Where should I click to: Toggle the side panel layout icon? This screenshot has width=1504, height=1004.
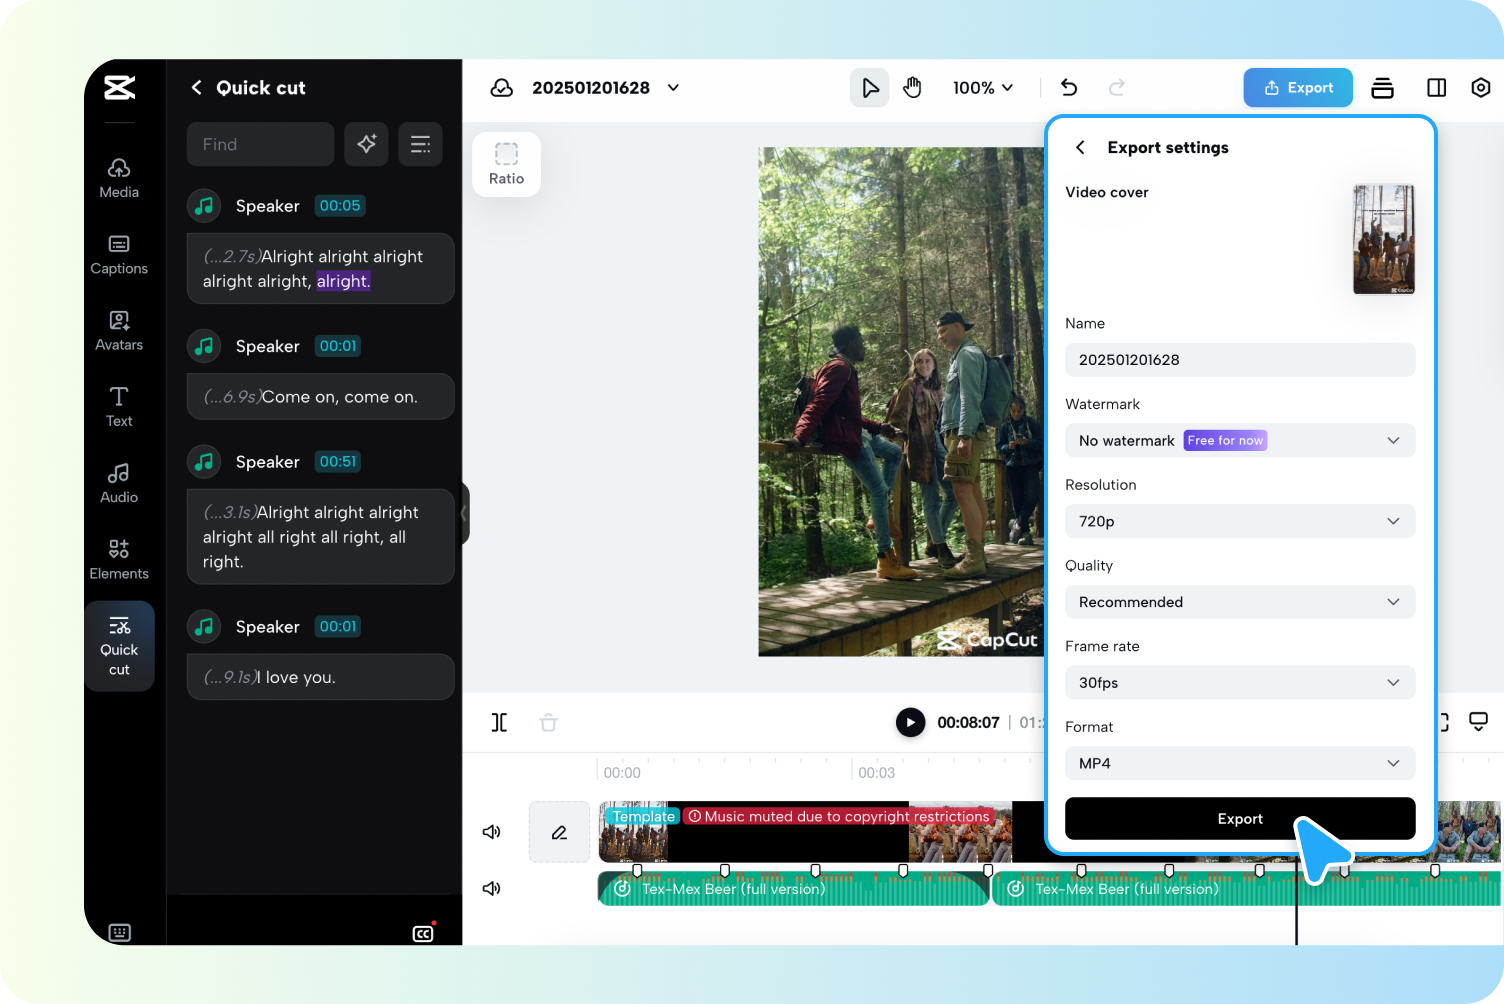1437,88
